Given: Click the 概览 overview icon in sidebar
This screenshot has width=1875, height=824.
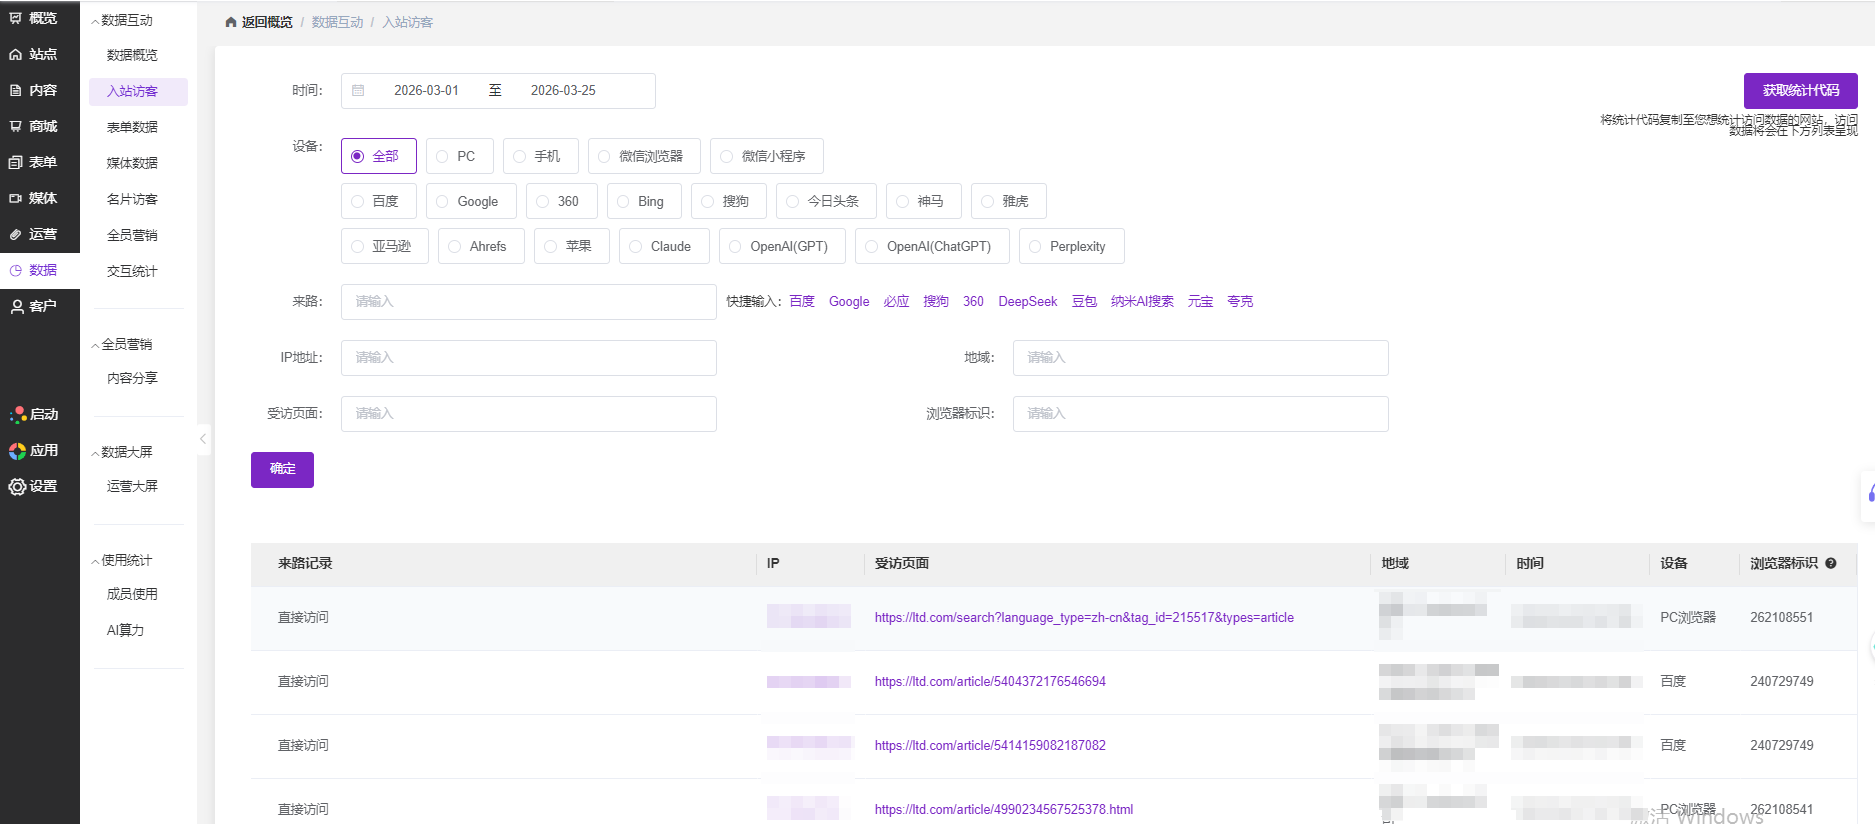Looking at the screenshot, I should click(x=16, y=18).
